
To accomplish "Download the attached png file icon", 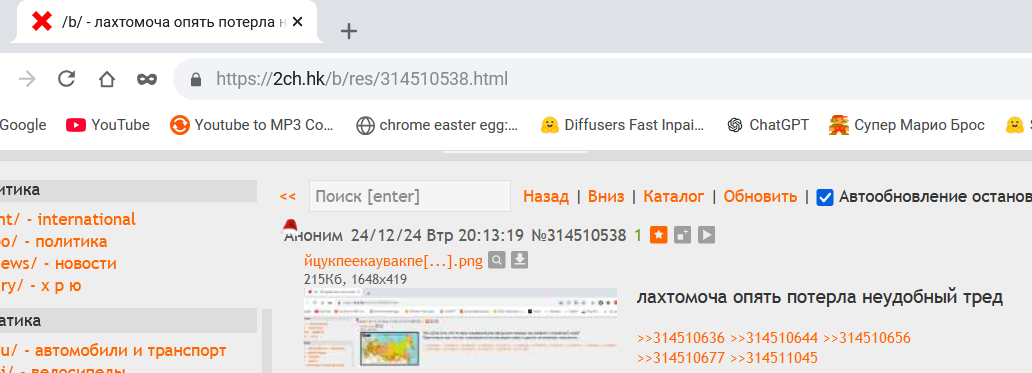I will (520, 261).
